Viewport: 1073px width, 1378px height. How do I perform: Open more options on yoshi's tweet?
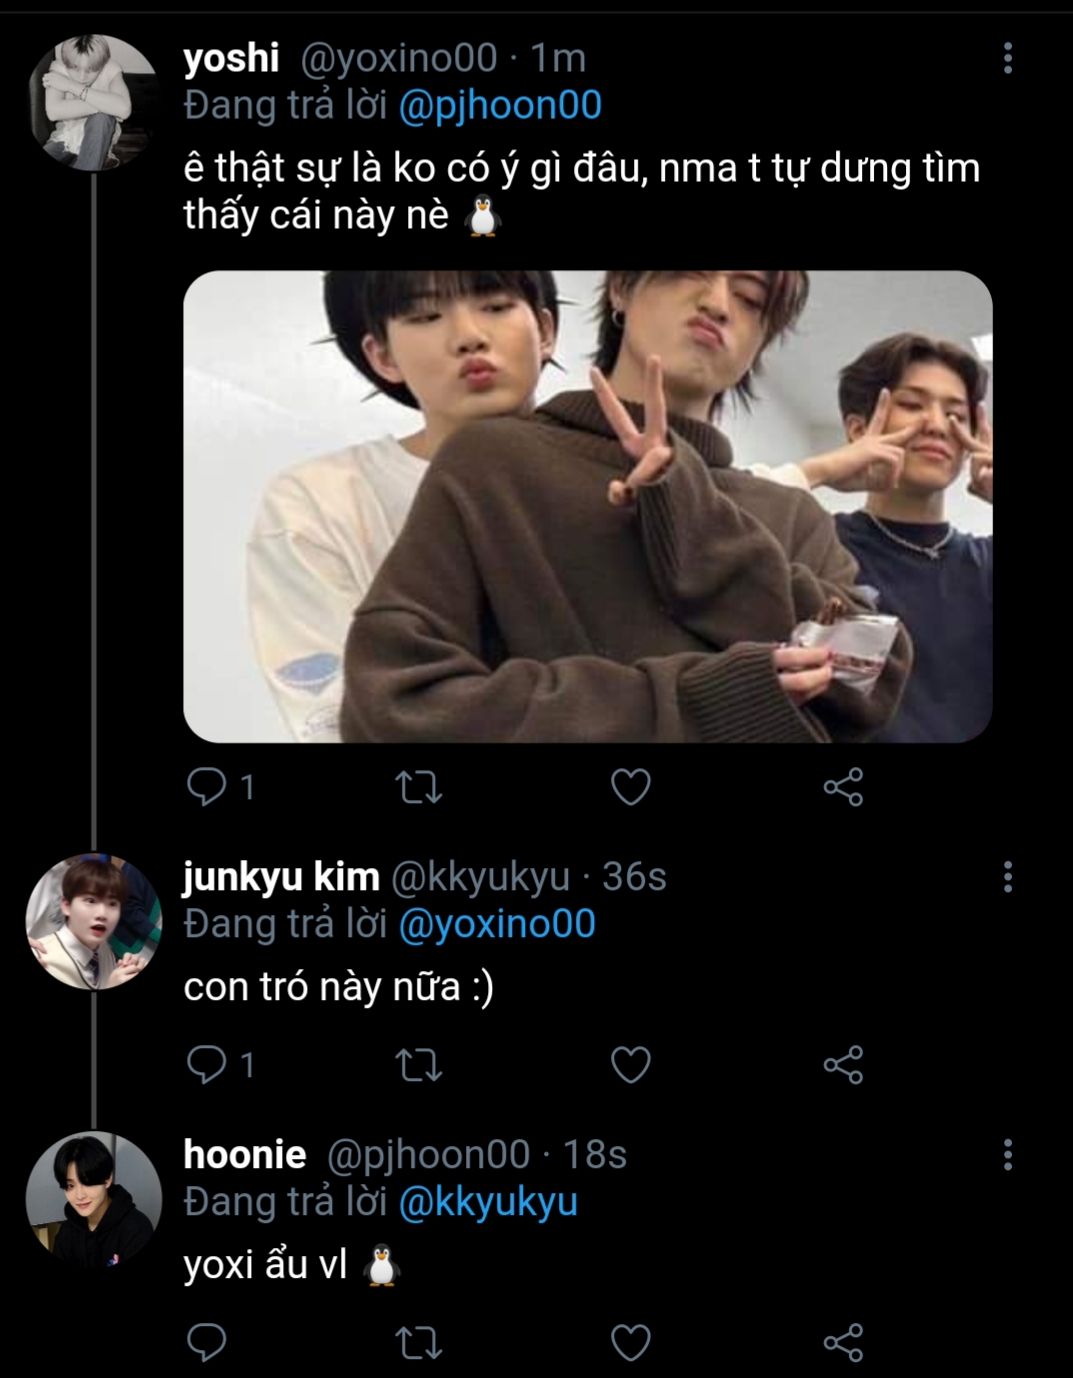pos(1007,58)
